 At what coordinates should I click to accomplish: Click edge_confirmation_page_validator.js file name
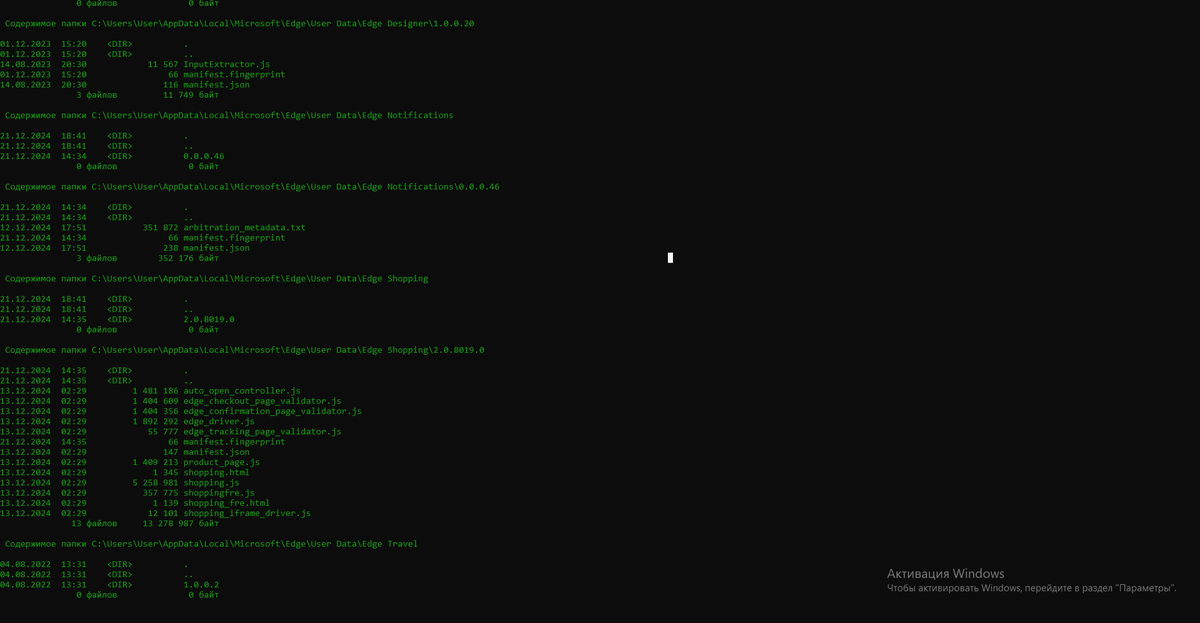pyautogui.click(x=272, y=411)
